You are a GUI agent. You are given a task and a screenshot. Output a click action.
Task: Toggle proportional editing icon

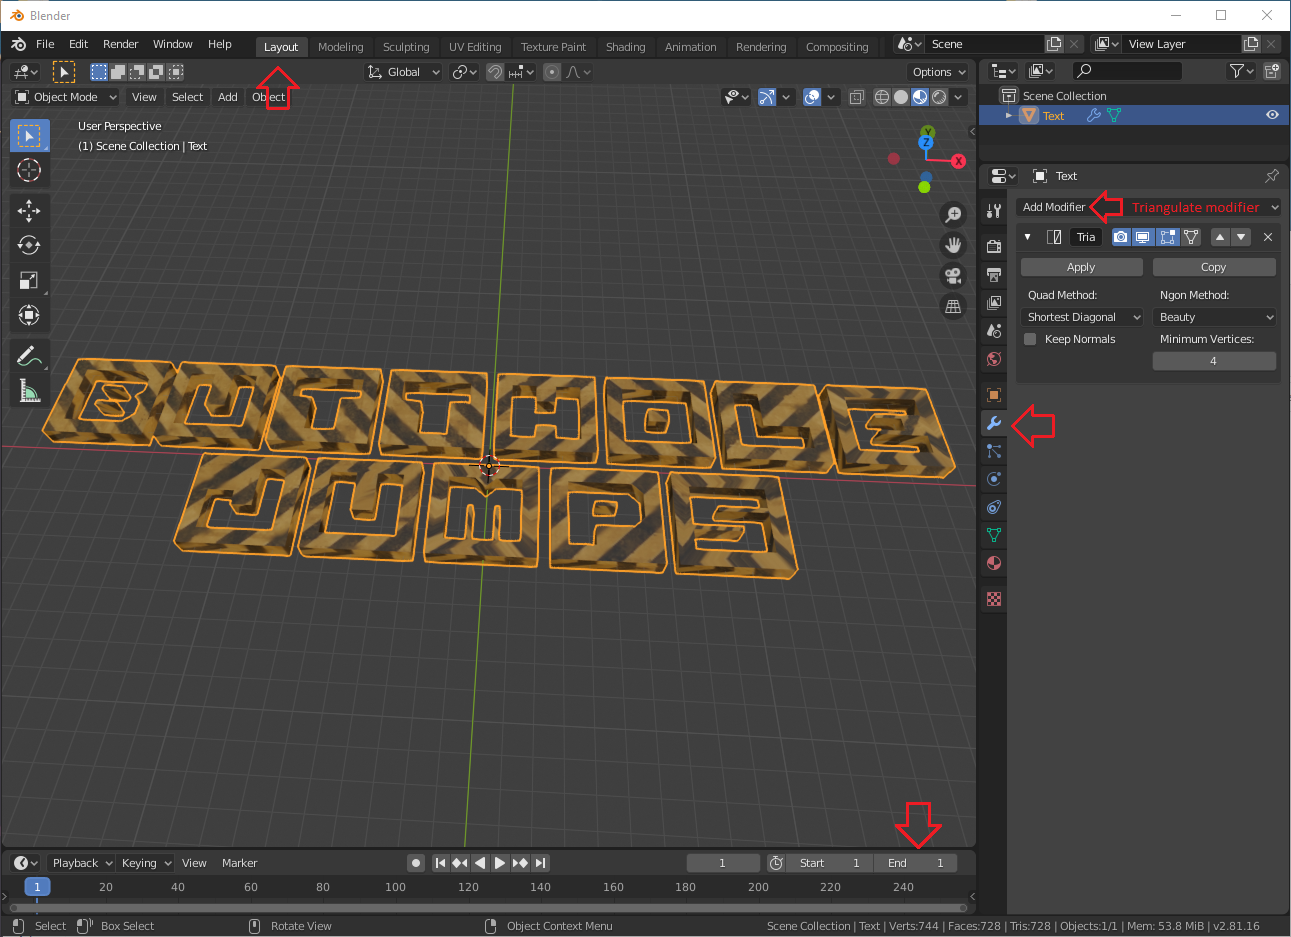point(552,72)
